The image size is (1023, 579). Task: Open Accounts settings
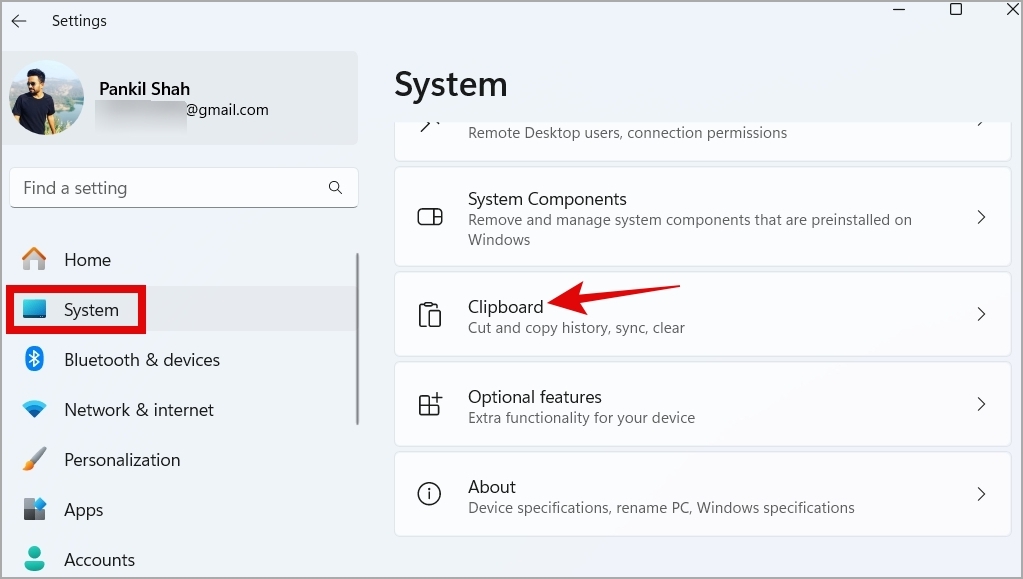coord(179,559)
